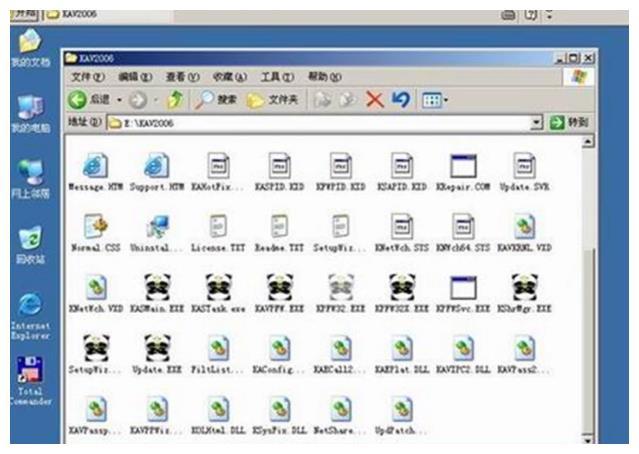Select the Readme.TXT document icon
This screenshot has height=454, width=639.
click(x=280, y=226)
